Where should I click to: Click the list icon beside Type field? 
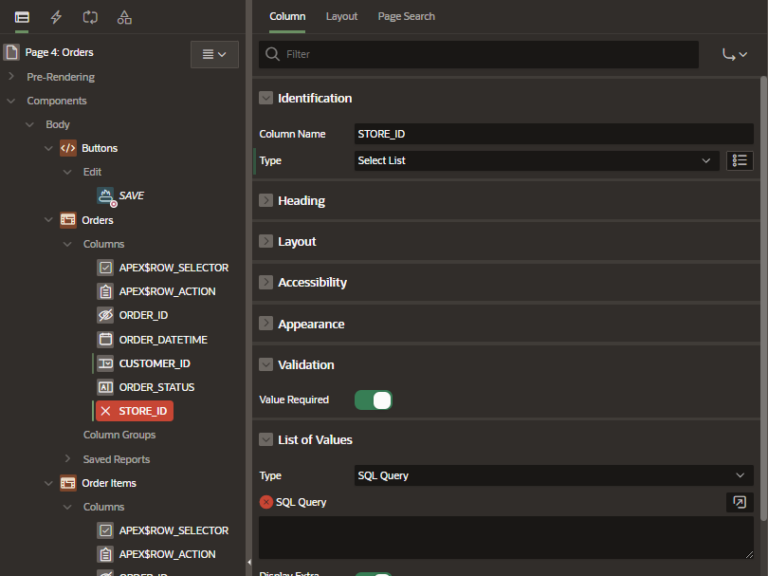click(x=740, y=160)
